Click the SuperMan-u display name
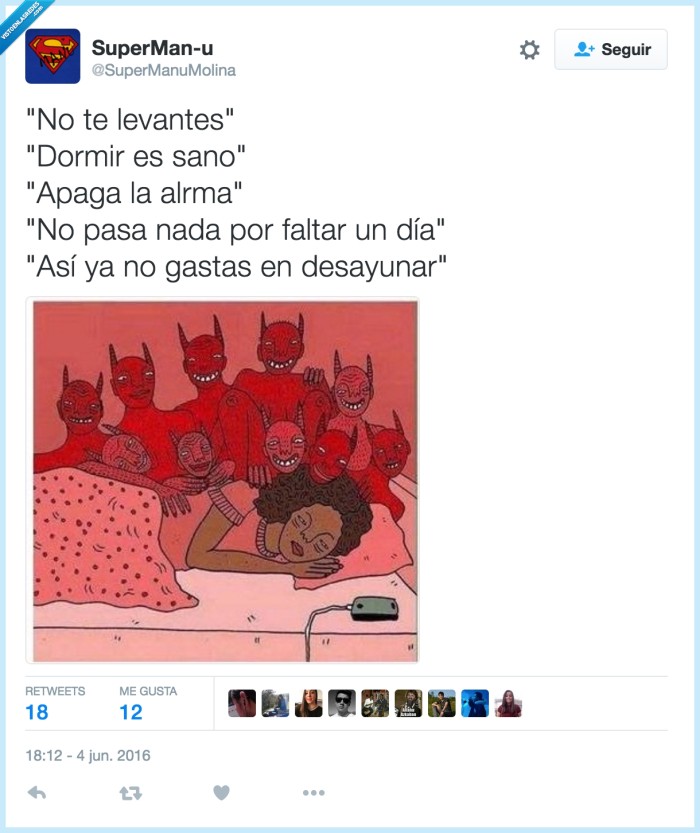This screenshot has height=833, width=700. 152,48
